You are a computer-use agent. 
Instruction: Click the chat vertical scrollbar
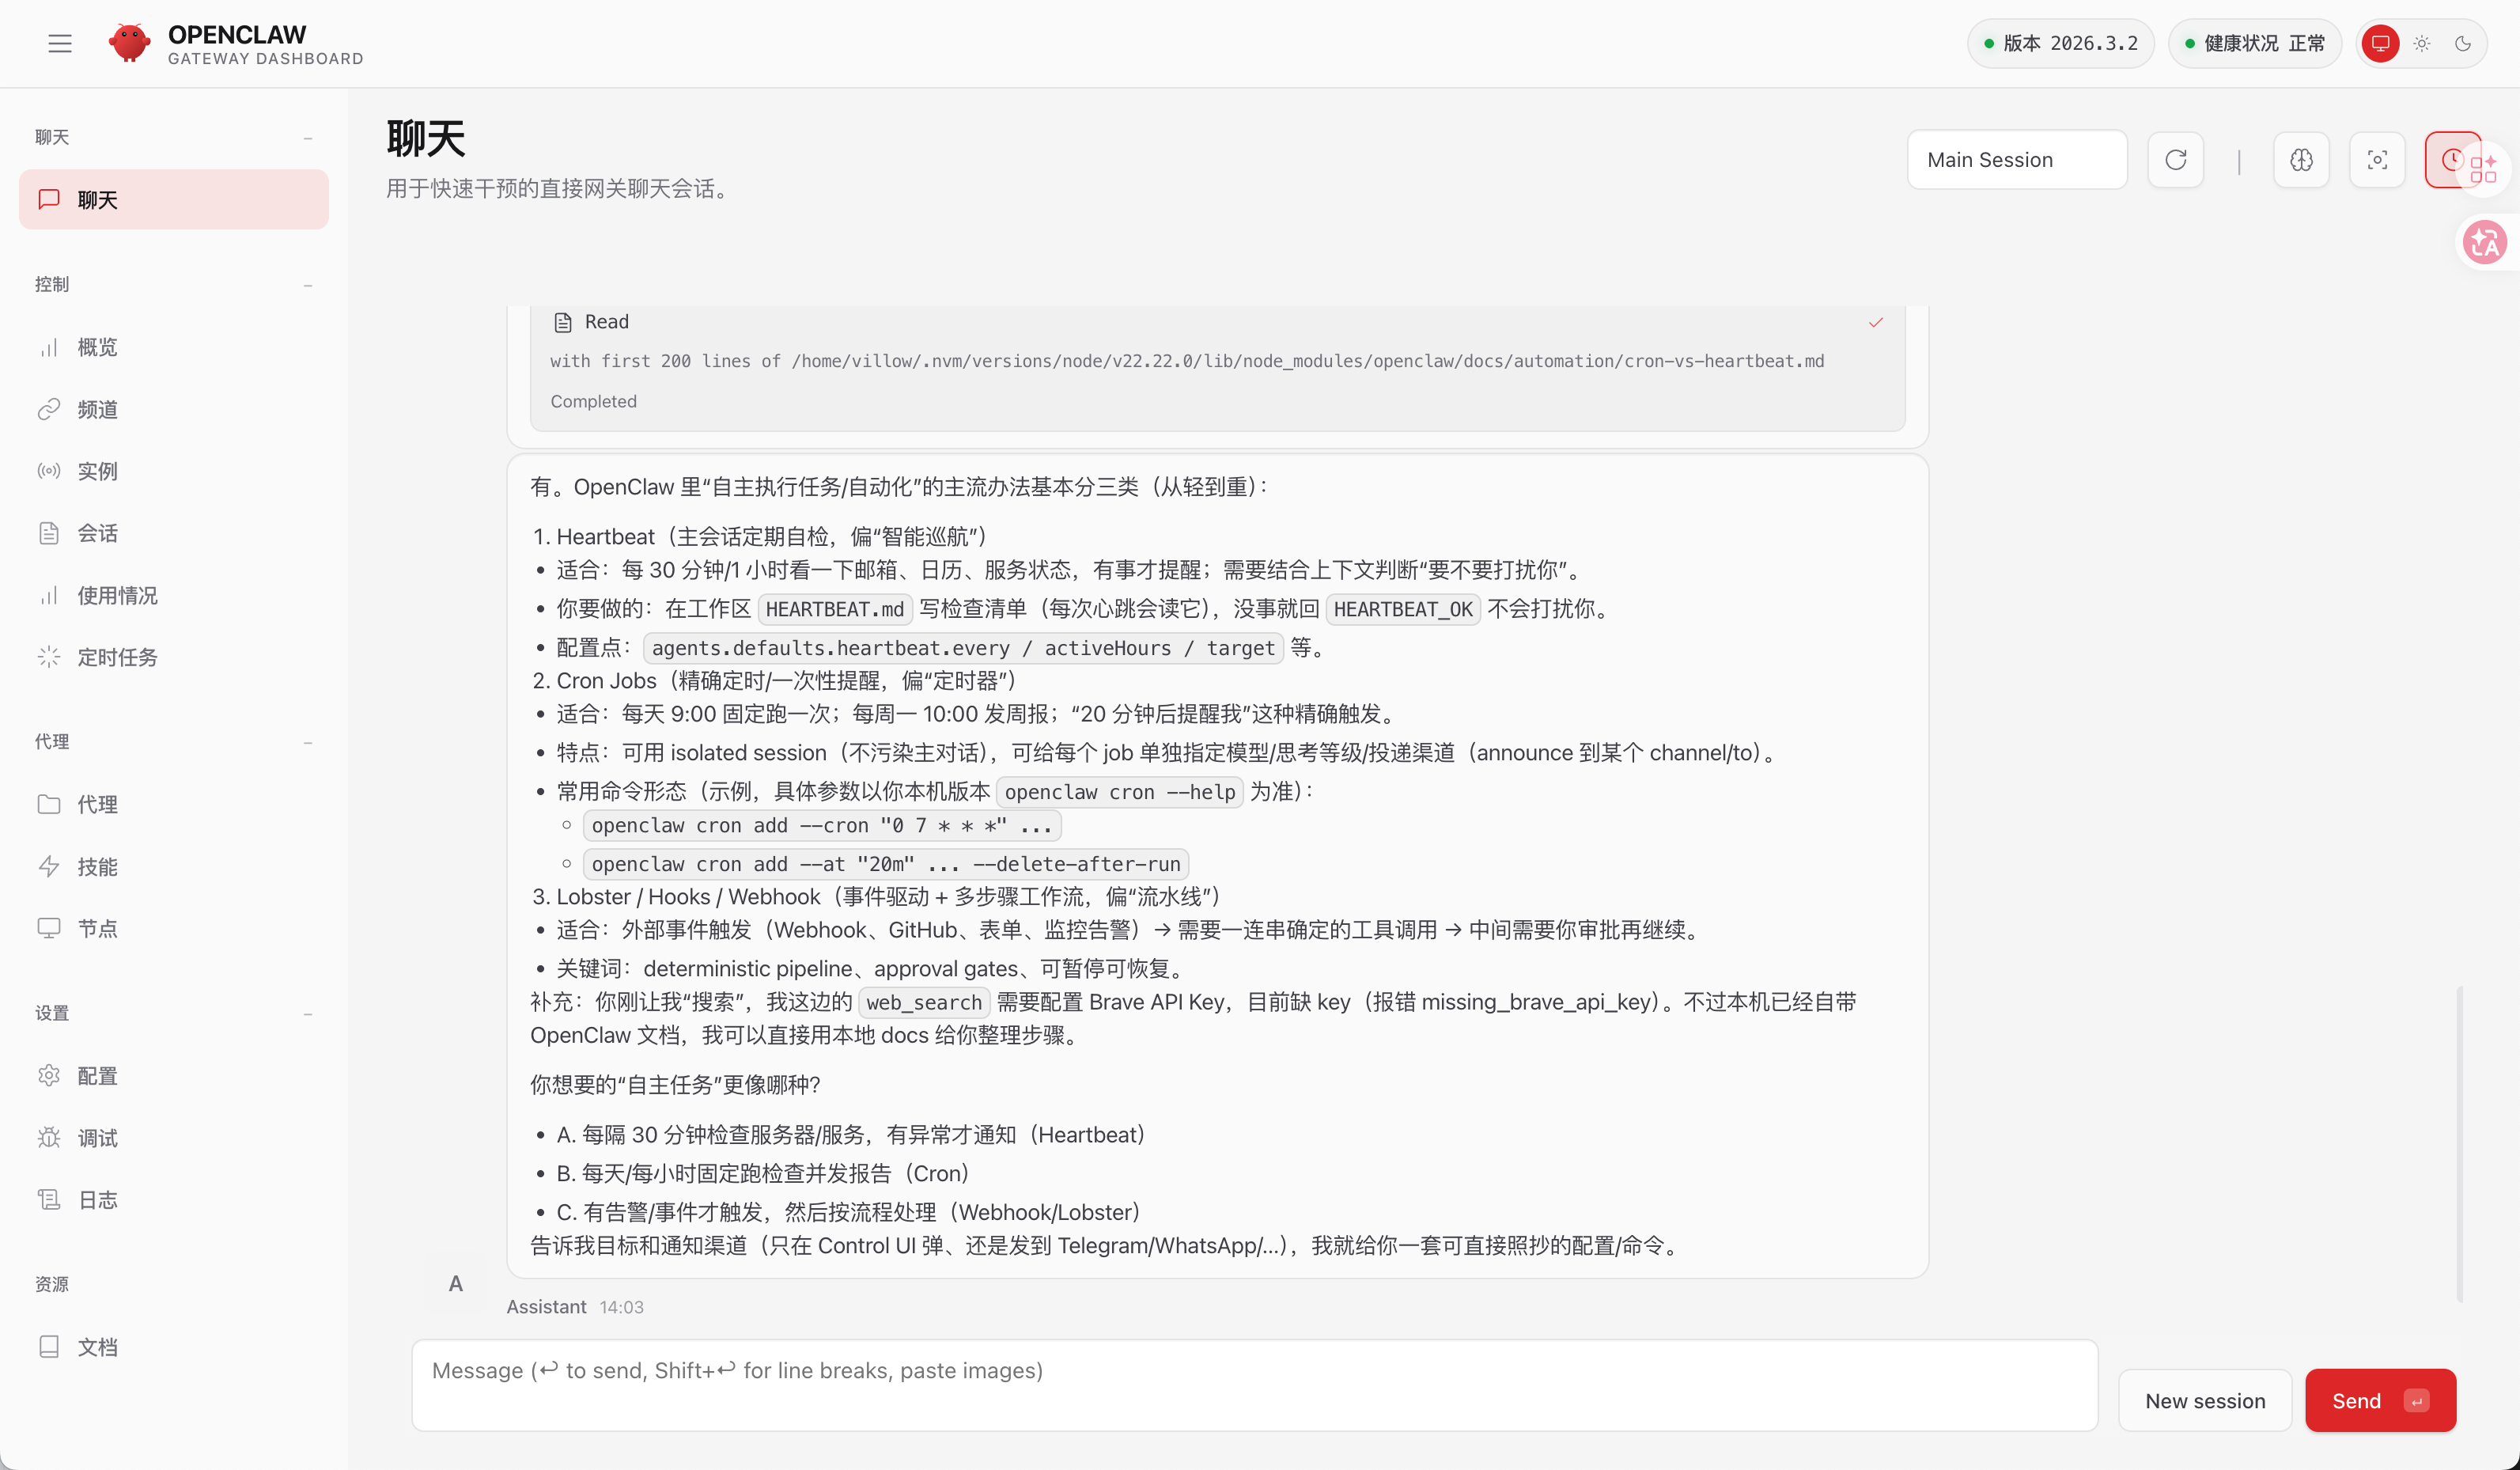[2459, 1143]
